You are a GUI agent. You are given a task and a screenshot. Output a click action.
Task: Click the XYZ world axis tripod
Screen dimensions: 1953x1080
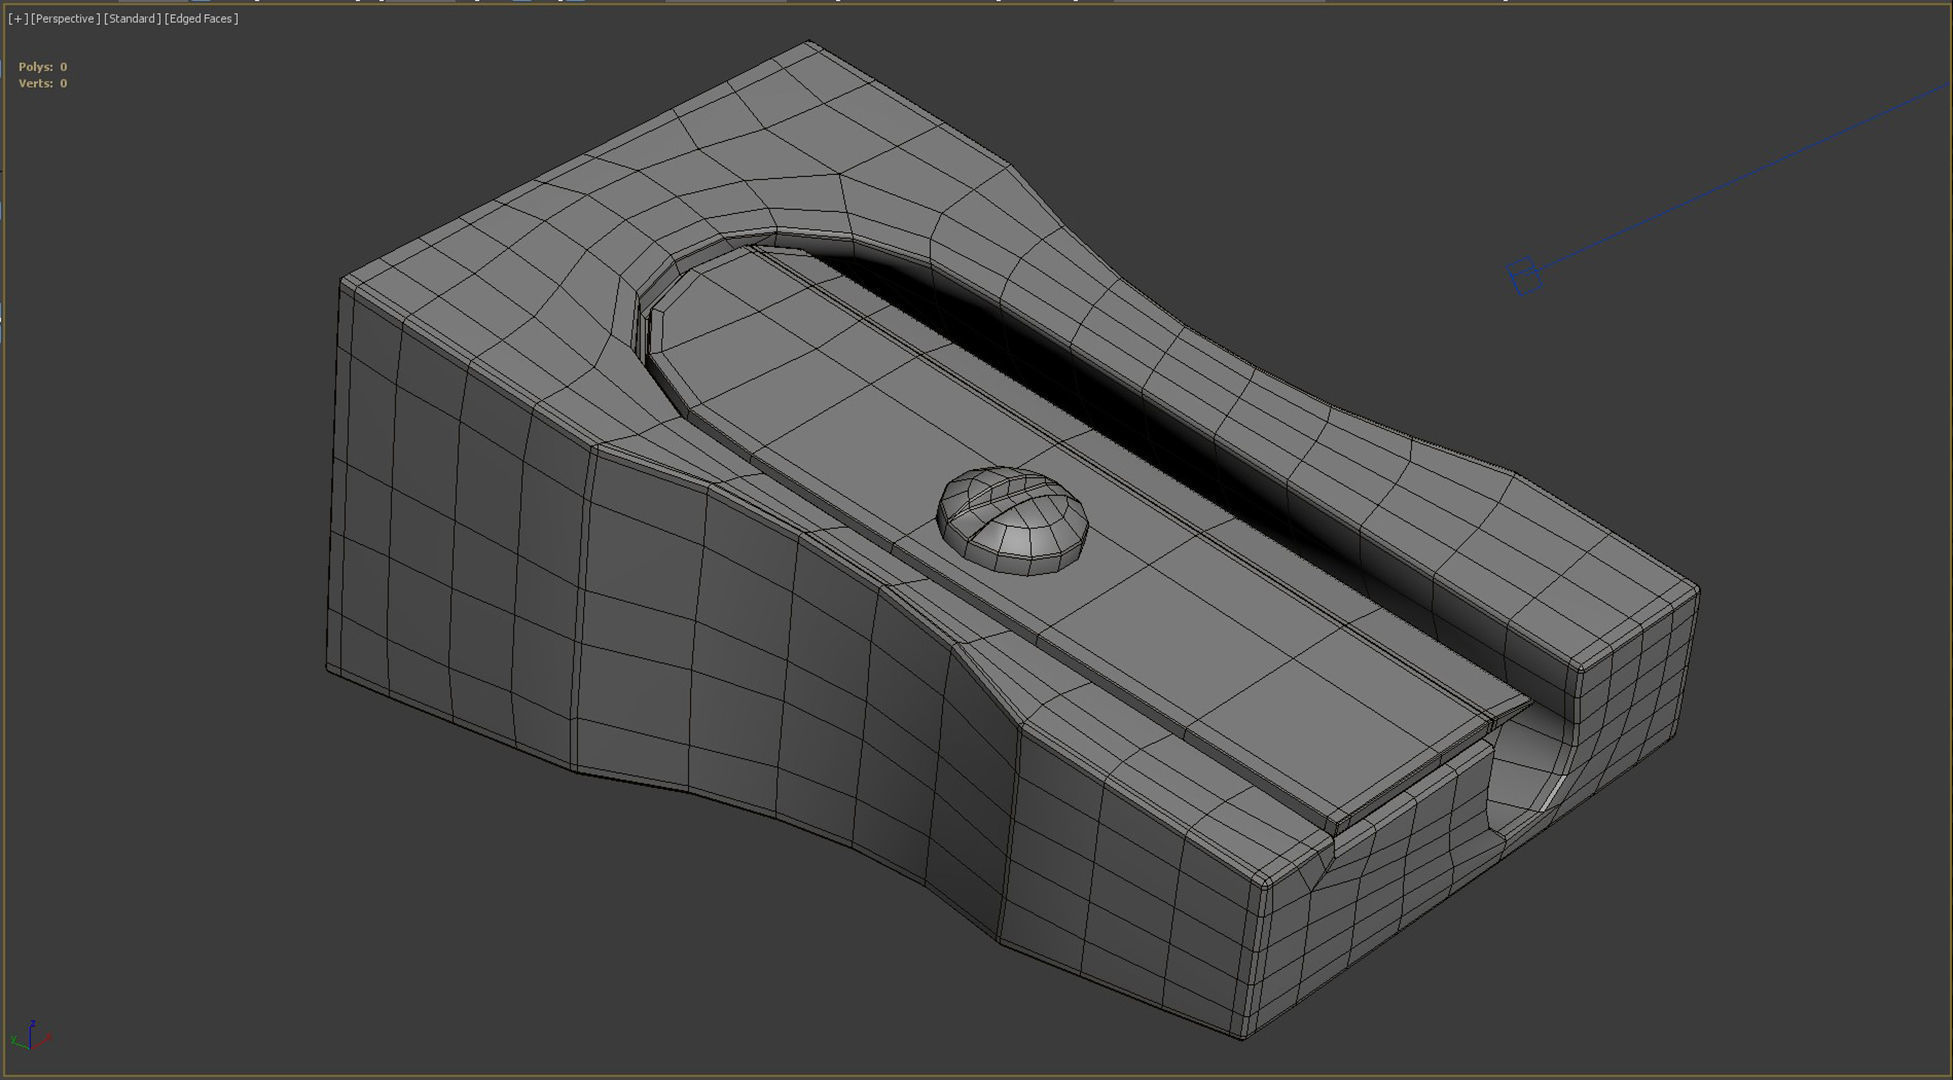pos(30,1036)
